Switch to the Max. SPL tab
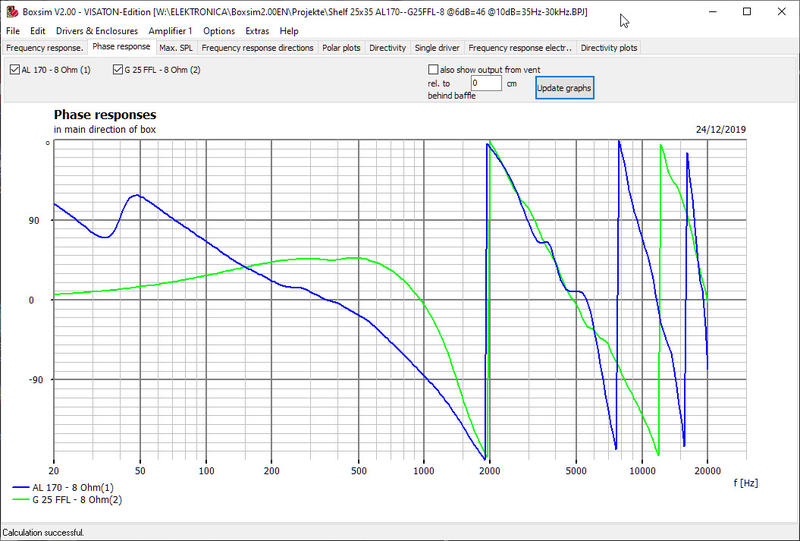 (x=176, y=47)
